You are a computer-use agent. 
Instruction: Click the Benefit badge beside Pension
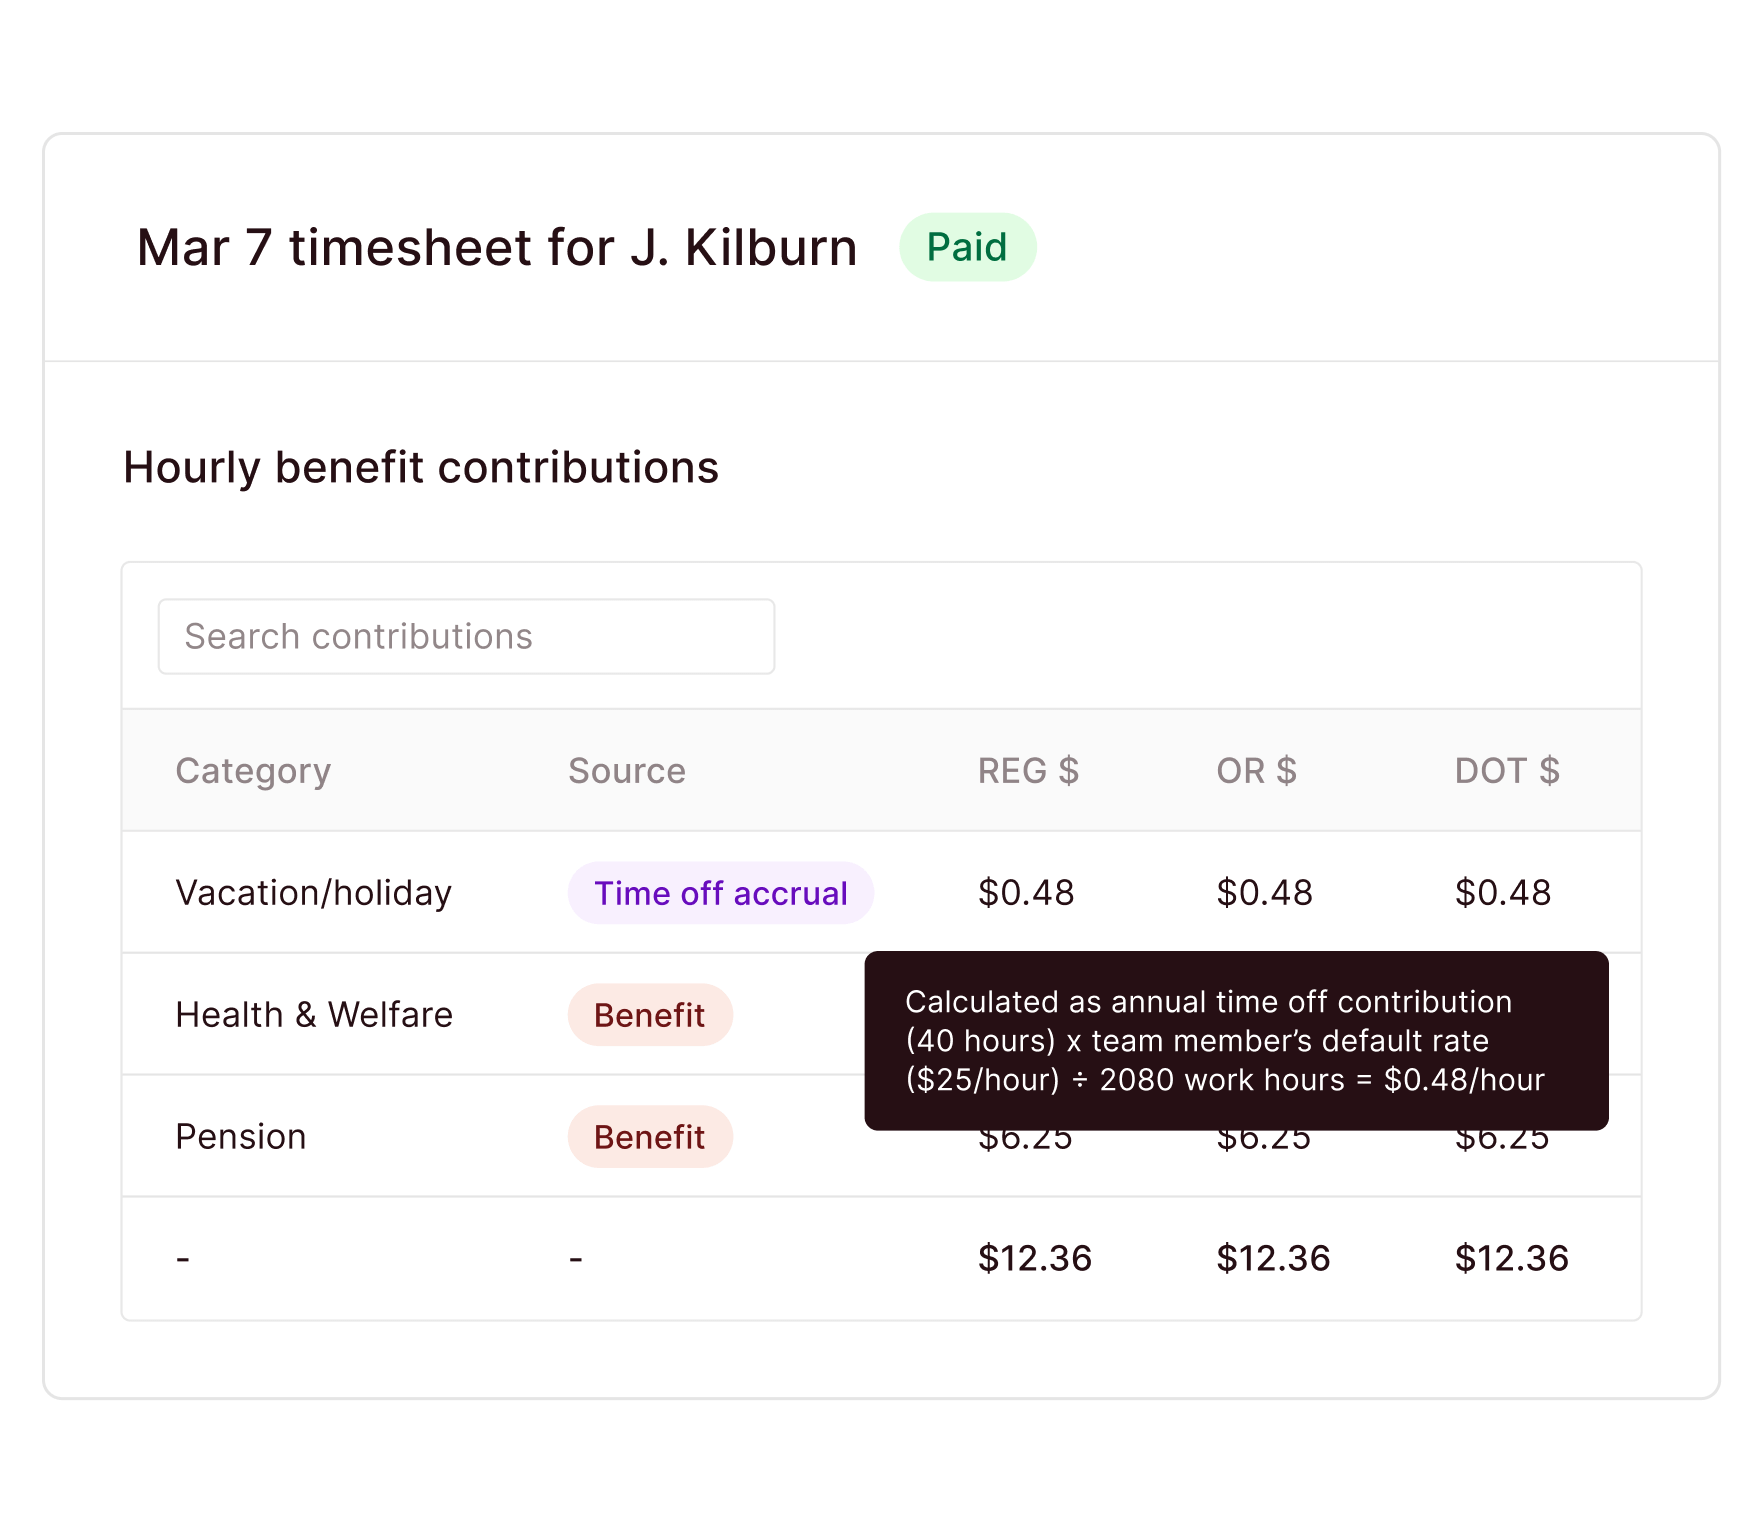[x=649, y=1136]
